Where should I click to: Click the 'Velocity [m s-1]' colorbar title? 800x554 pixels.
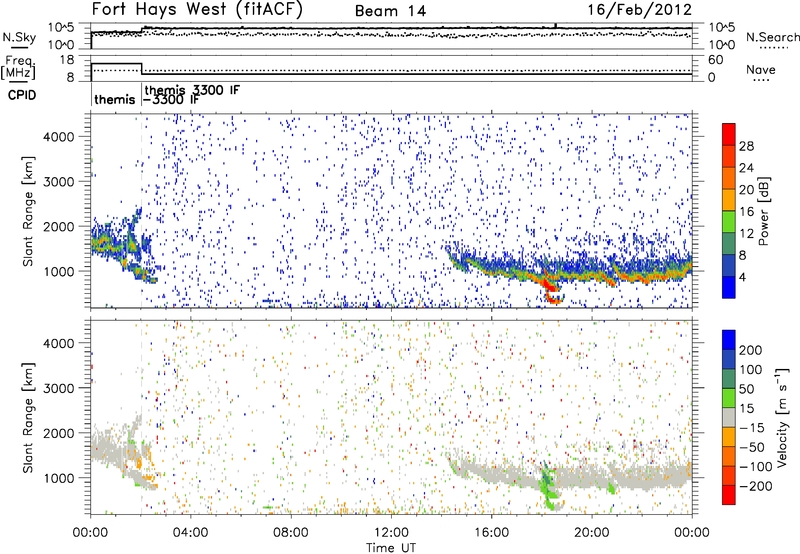(782, 418)
